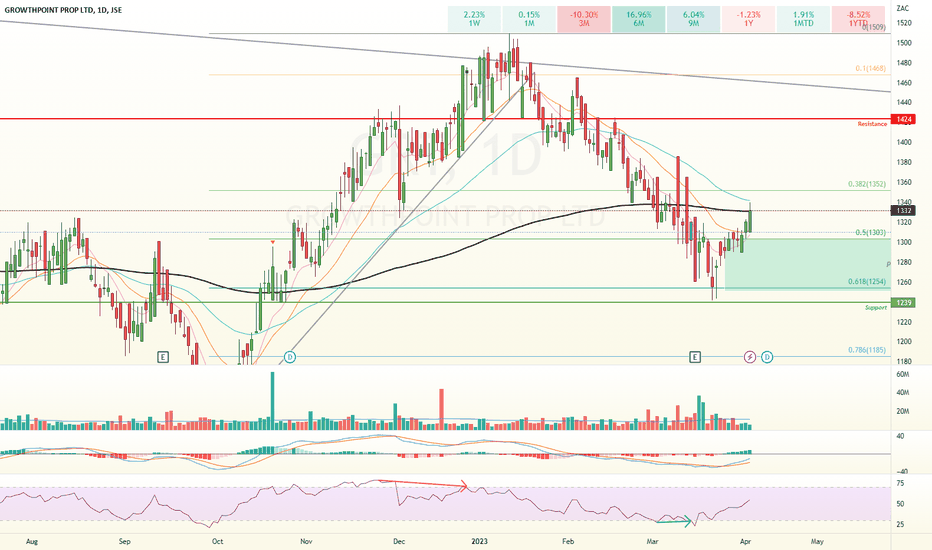Click the 2023 label on the time axis
The height and width of the screenshot is (550, 932).
(479, 541)
